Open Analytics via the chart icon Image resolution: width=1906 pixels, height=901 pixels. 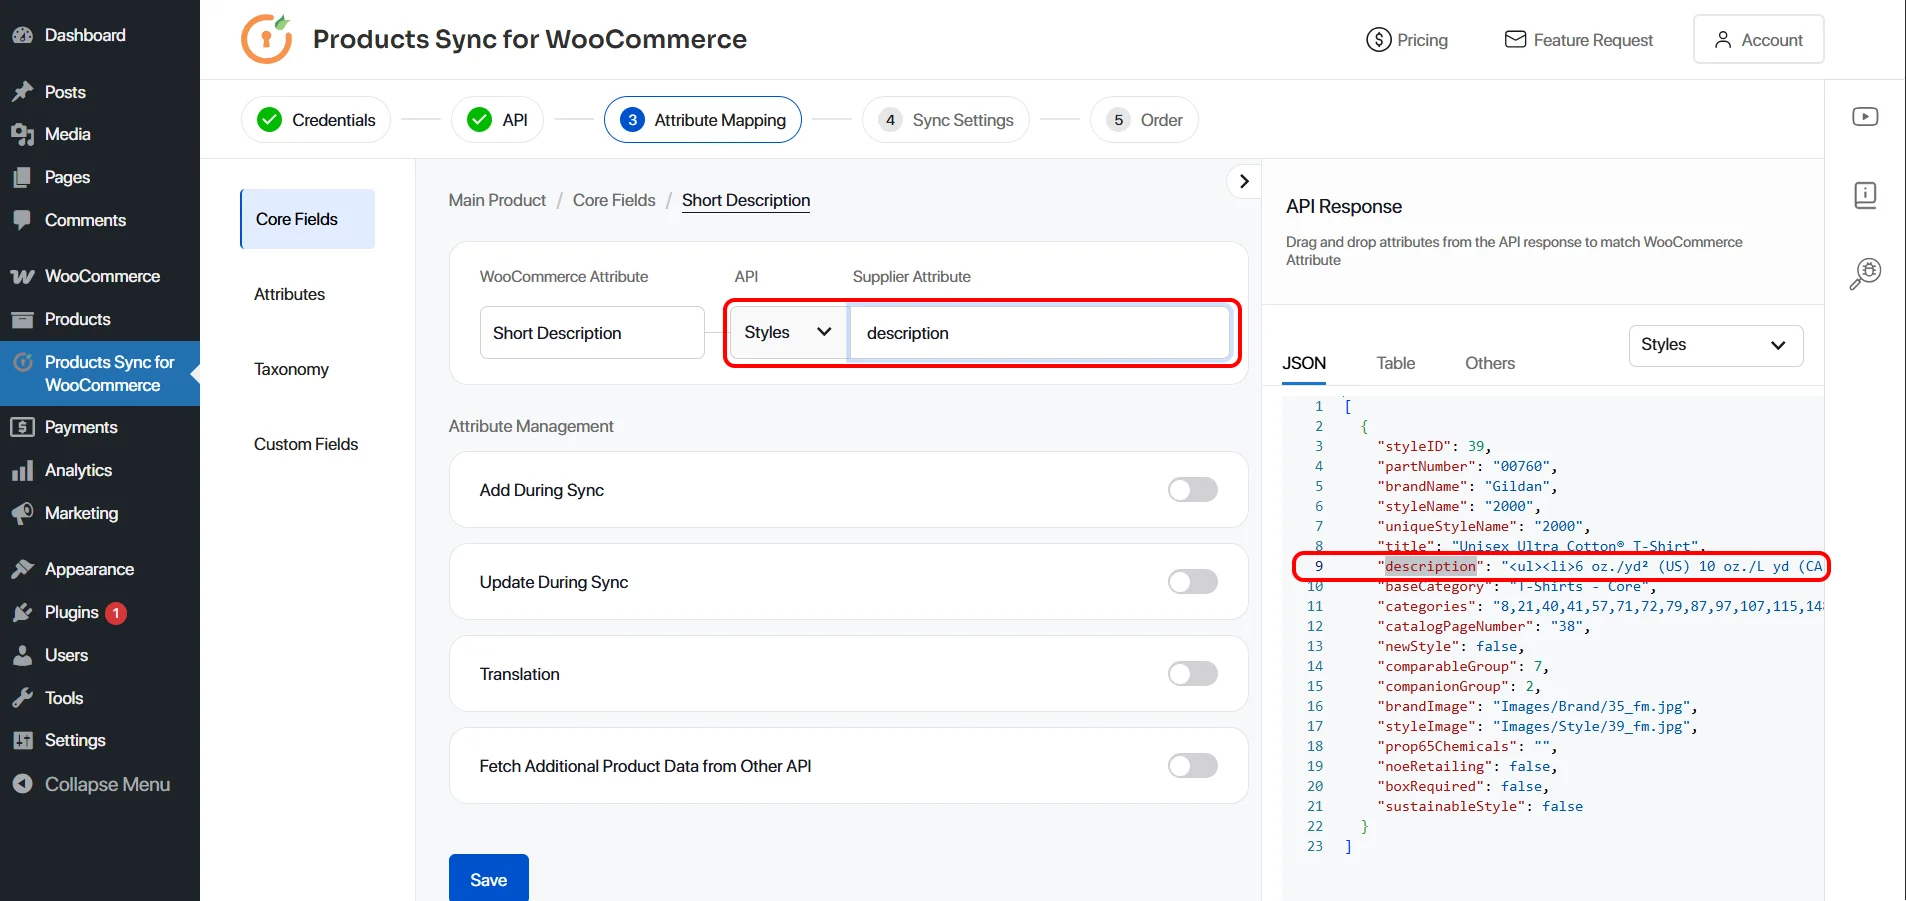pyautogui.click(x=24, y=470)
